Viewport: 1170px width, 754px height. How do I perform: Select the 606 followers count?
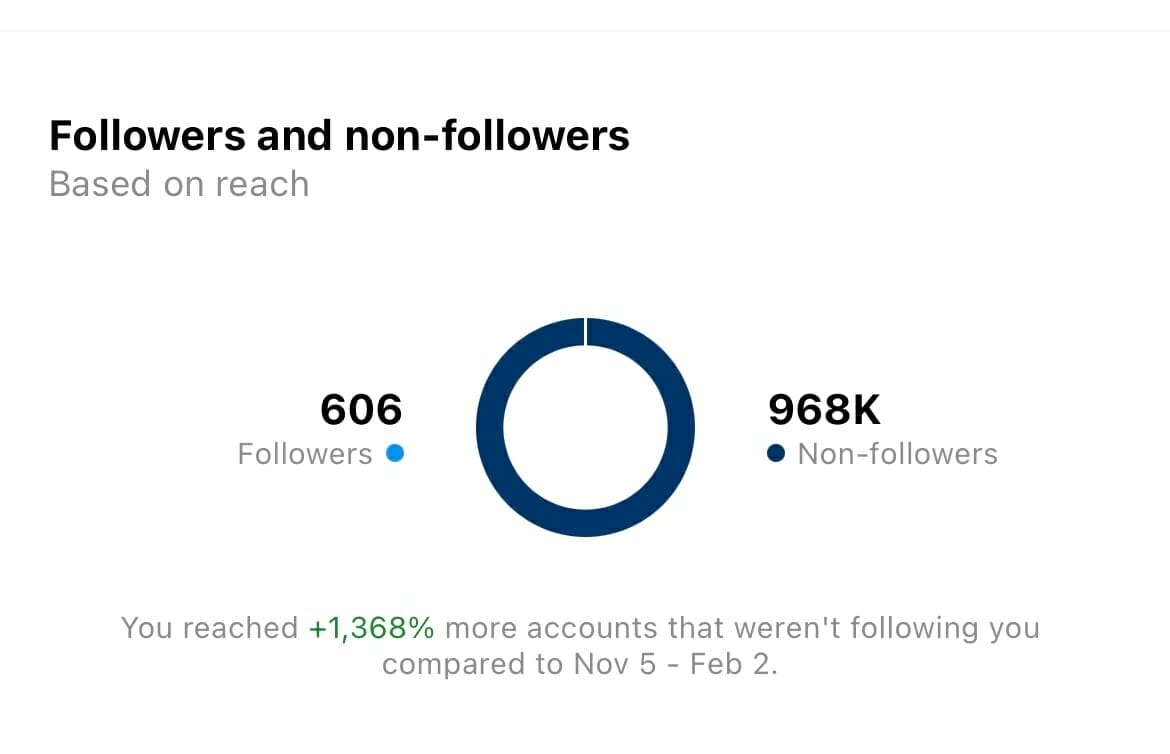[361, 409]
